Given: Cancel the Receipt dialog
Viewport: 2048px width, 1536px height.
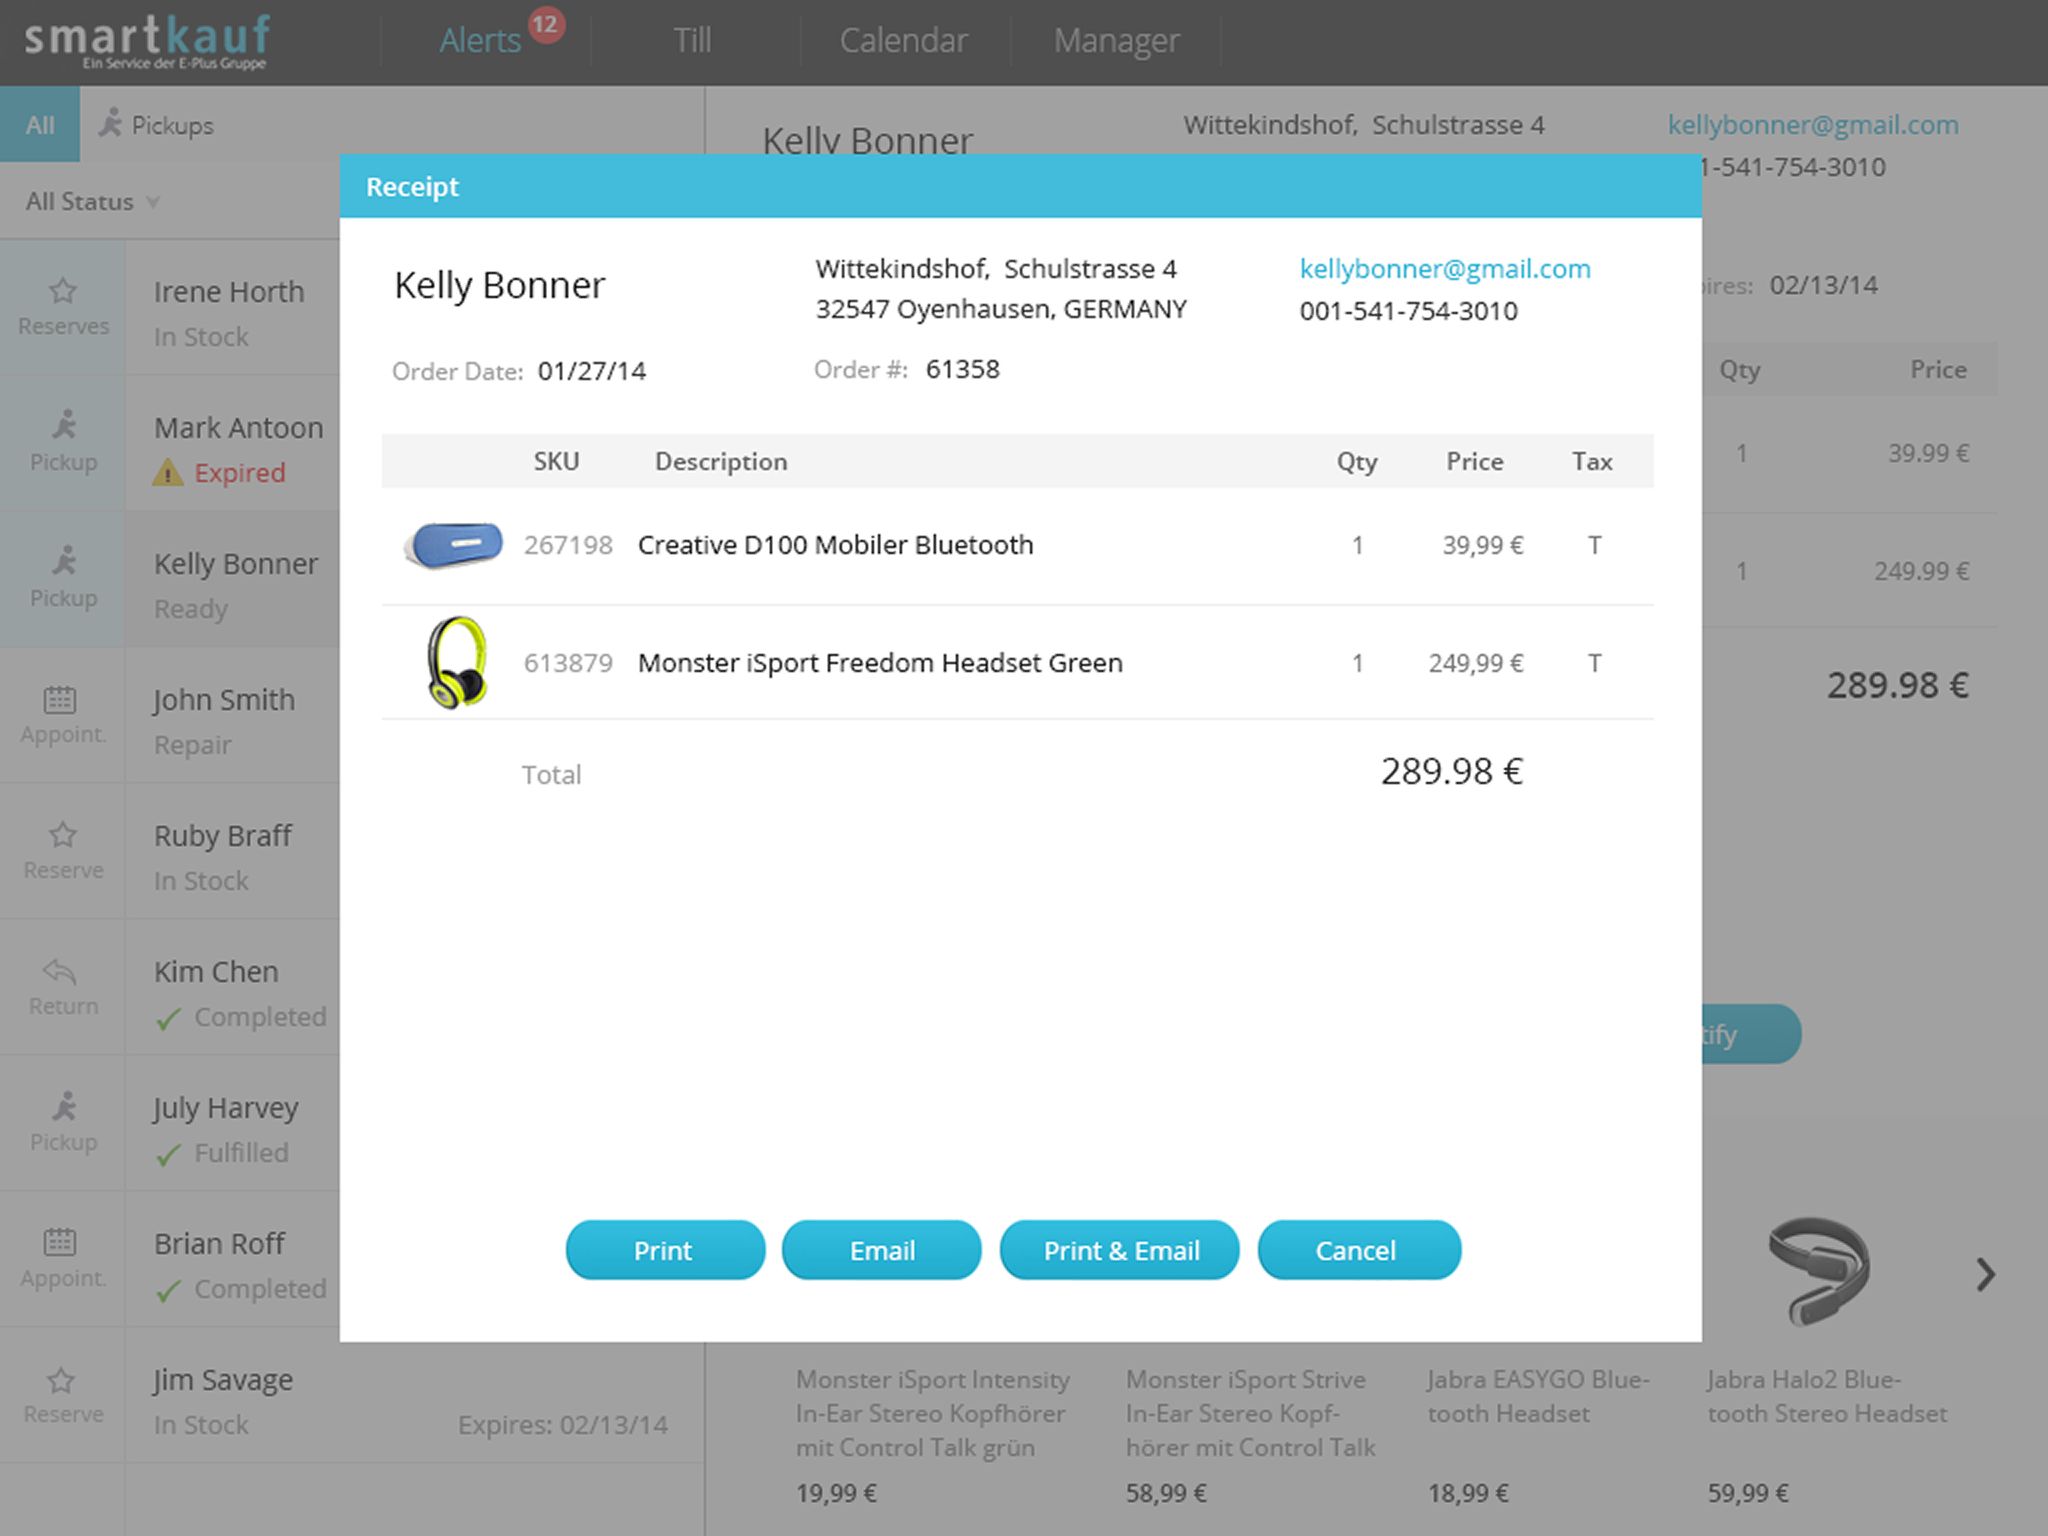Looking at the screenshot, I should click(x=1357, y=1250).
